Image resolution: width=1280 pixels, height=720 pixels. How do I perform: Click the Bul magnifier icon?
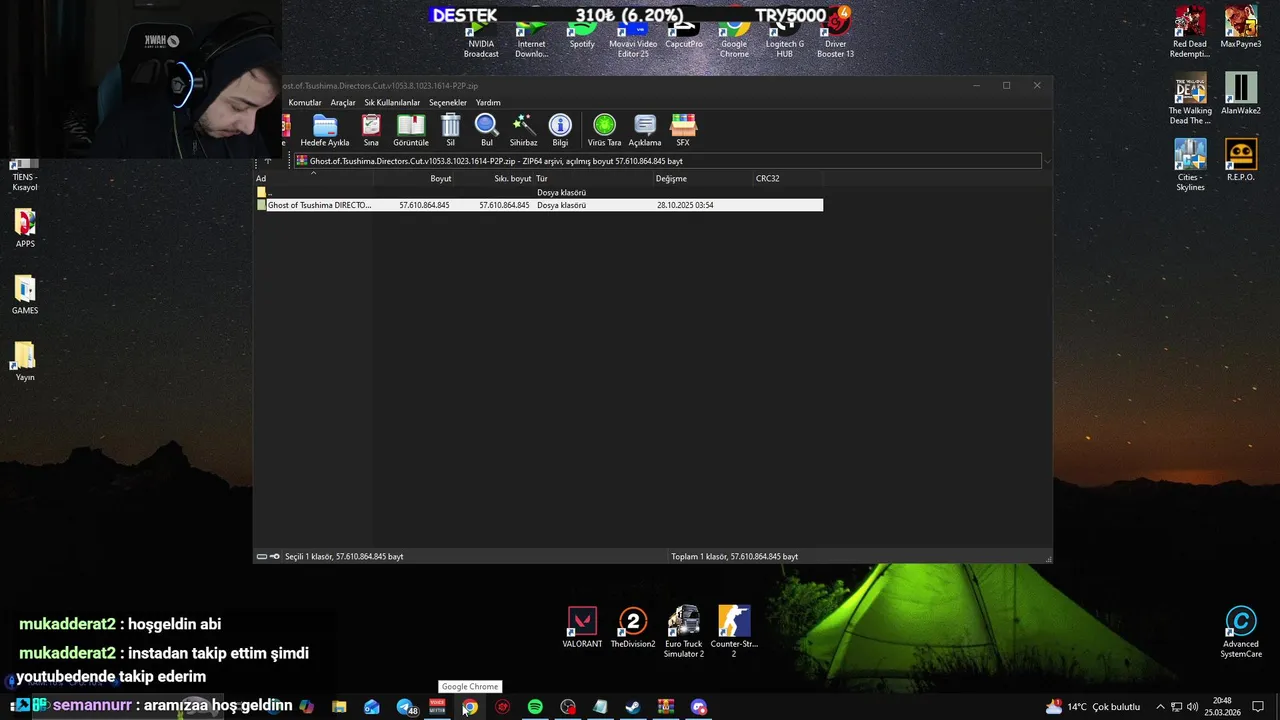tap(487, 130)
